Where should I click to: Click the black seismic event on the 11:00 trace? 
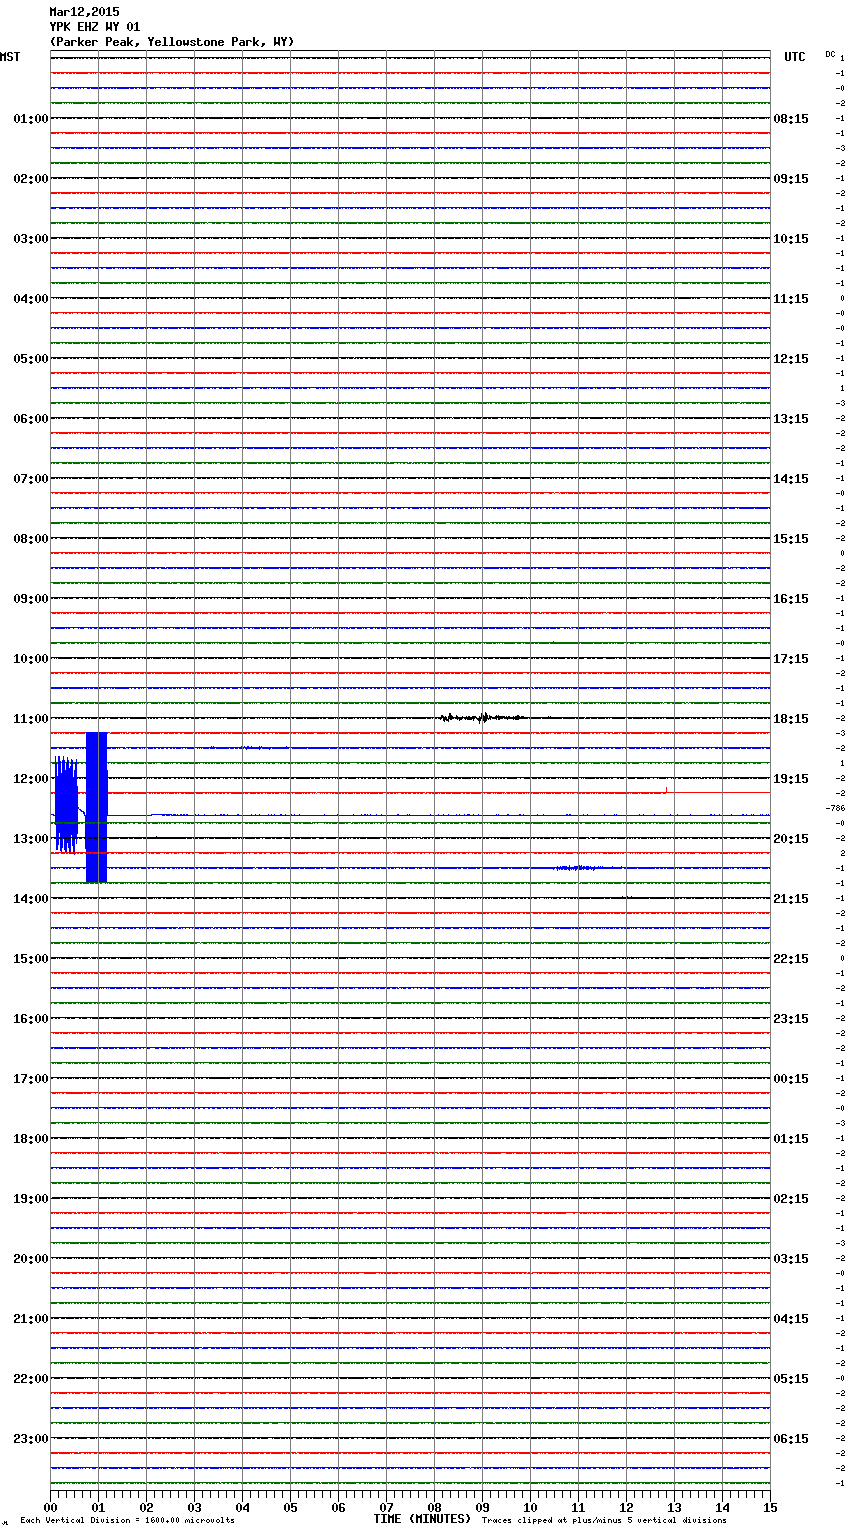tap(481, 717)
